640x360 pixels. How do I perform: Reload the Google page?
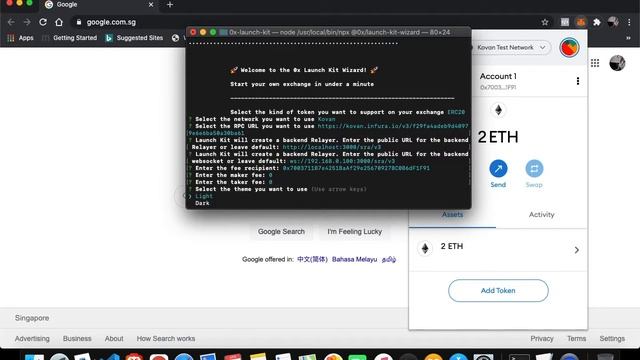[43, 22]
